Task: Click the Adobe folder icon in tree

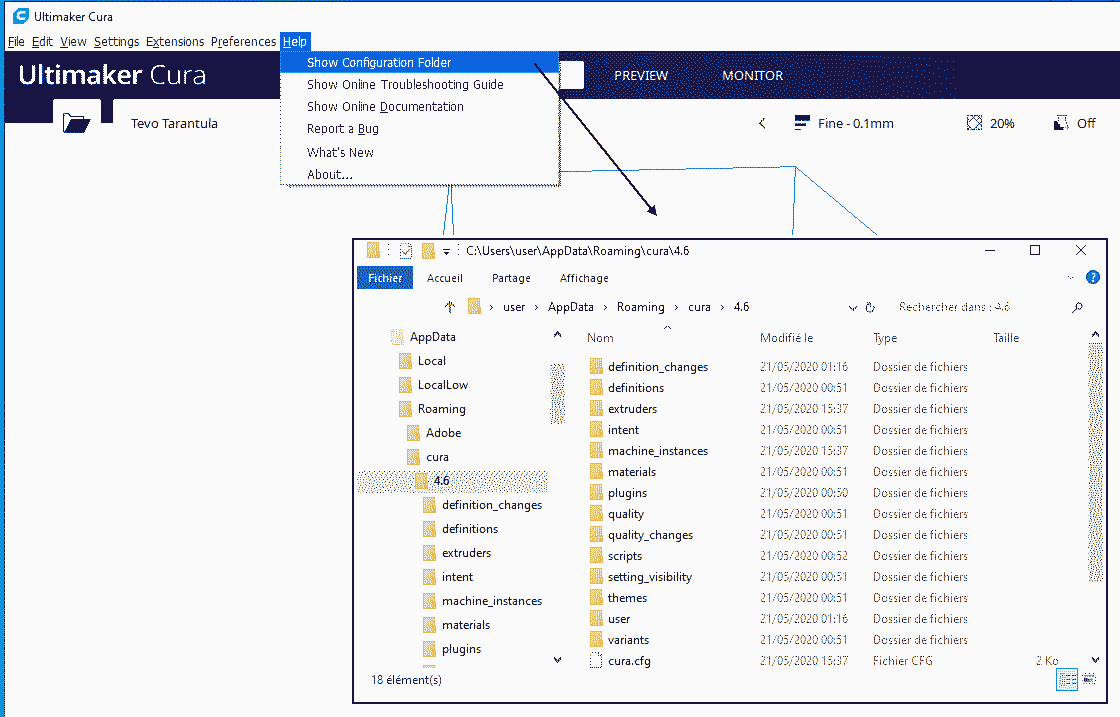Action: (x=414, y=433)
